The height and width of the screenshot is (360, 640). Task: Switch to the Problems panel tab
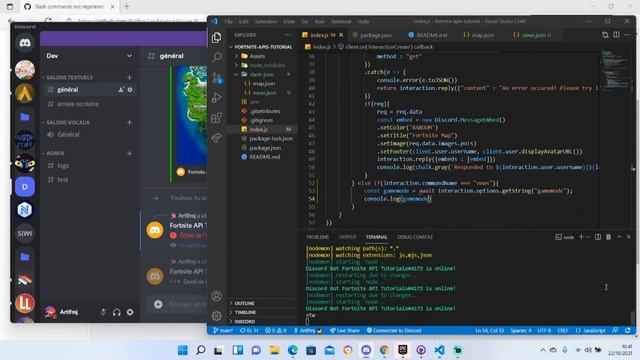click(x=318, y=237)
